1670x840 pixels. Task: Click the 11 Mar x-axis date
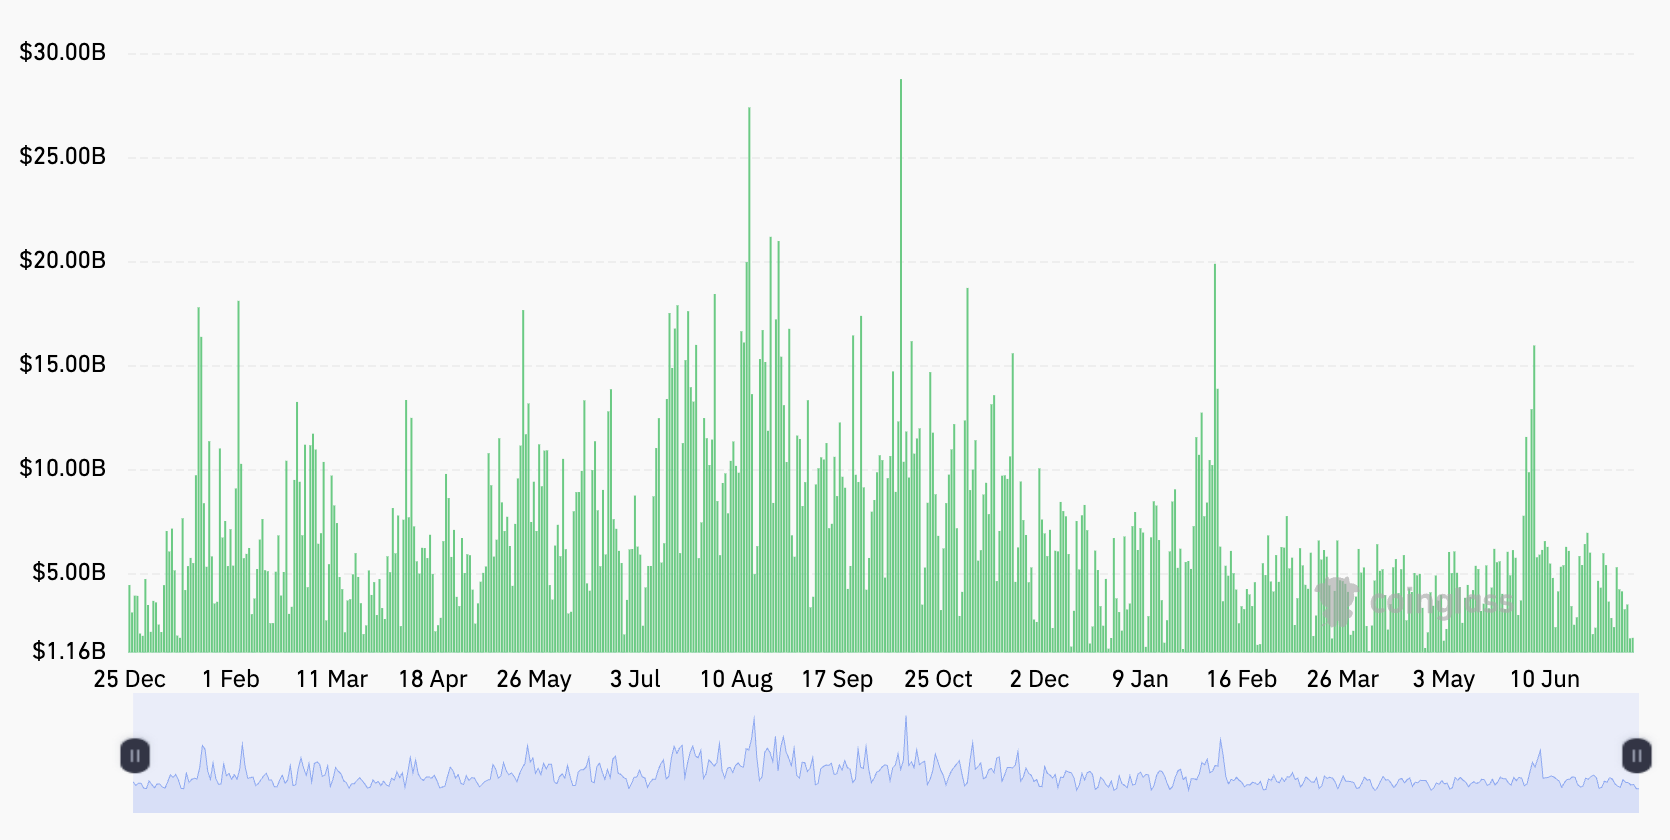point(332,679)
